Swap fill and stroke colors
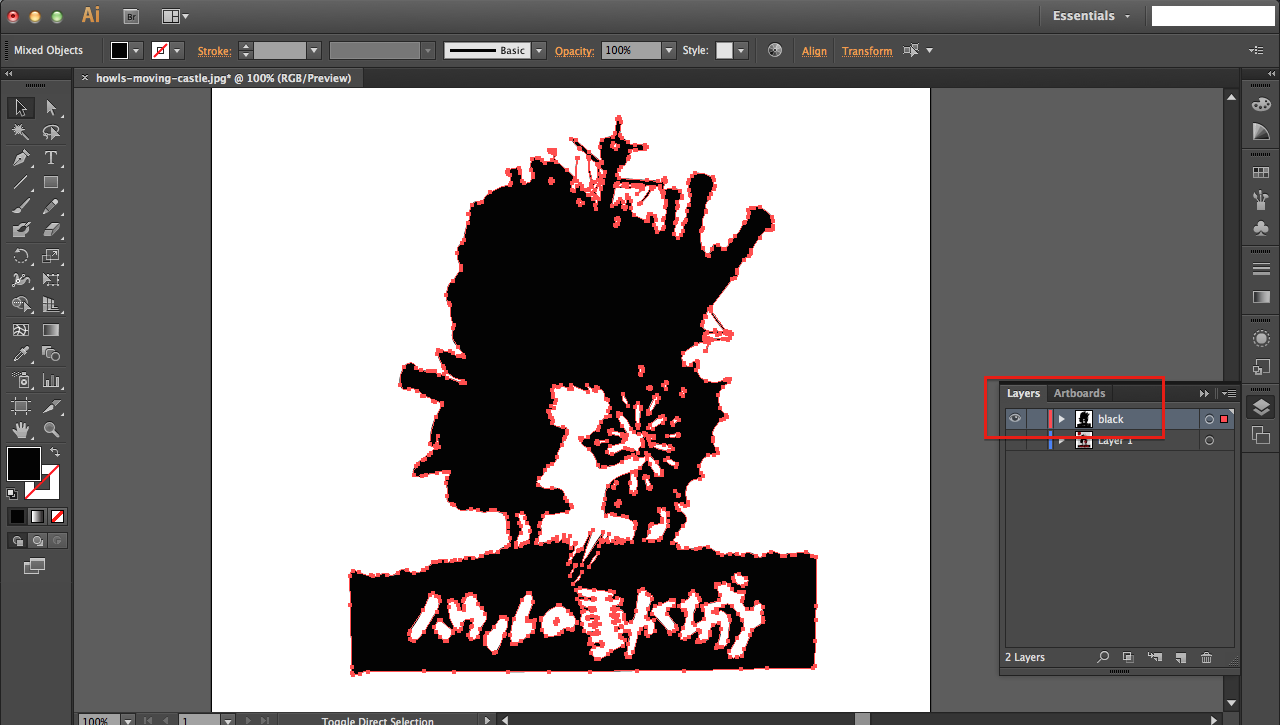Screen dimensions: 1280x725 tap(55, 453)
